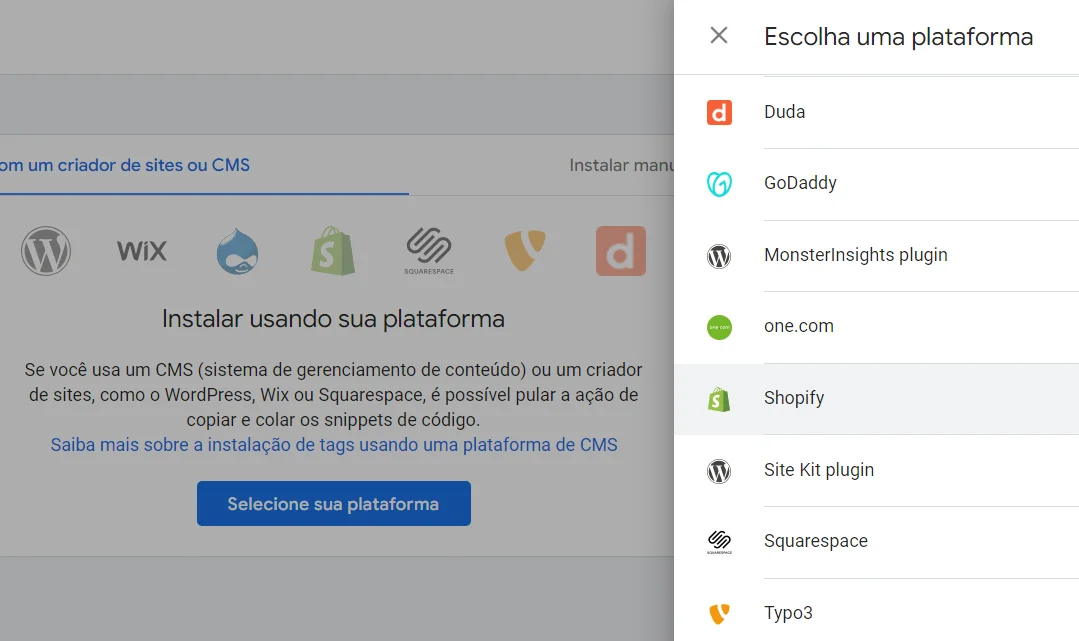
Task: Click the Typo3 logo icon in list
Action: pyautogui.click(x=719, y=613)
